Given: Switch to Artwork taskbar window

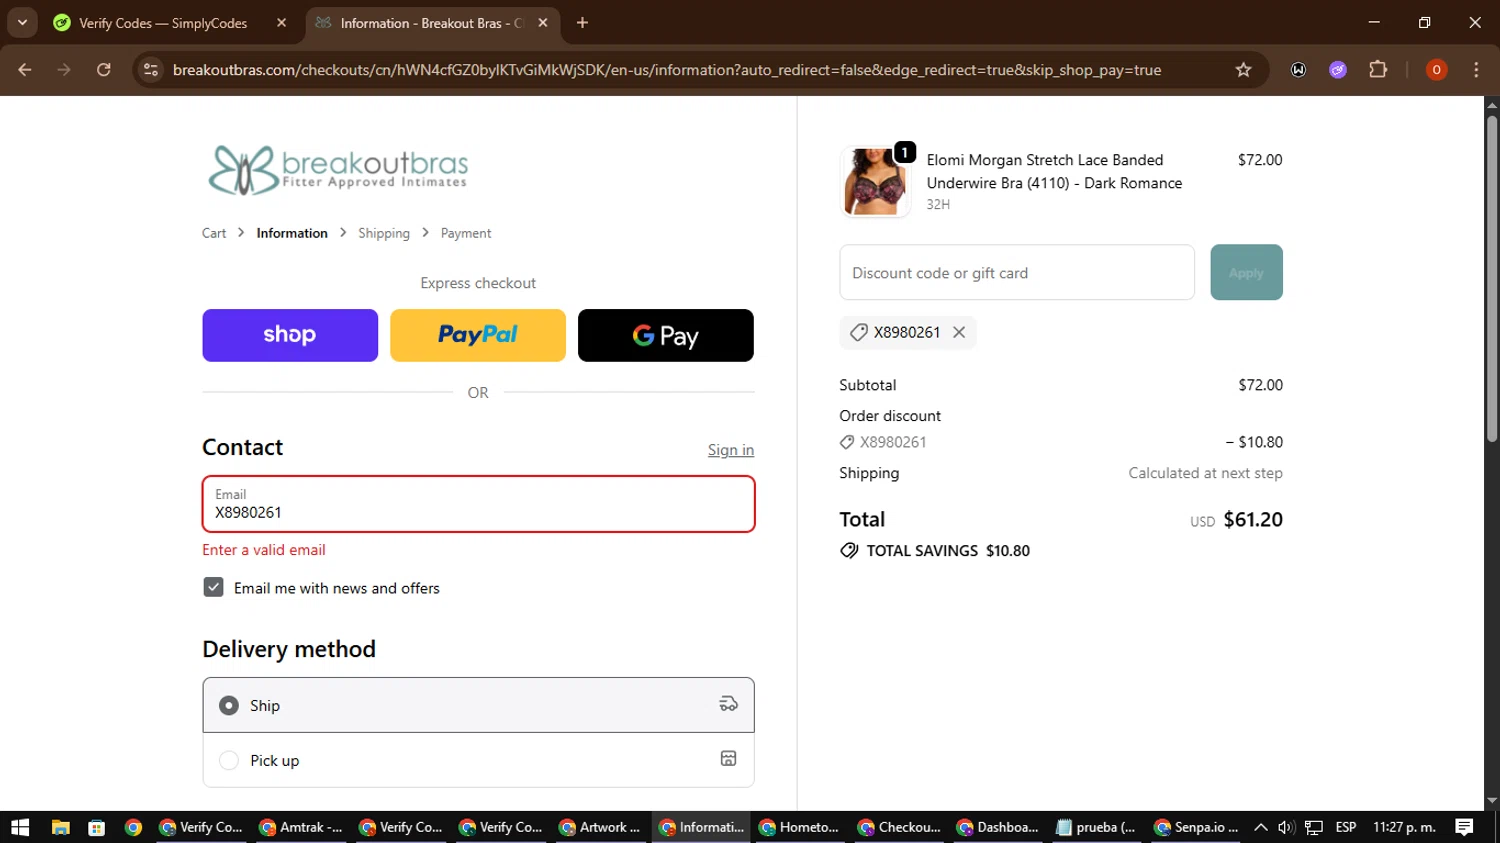Looking at the screenshot, I should point(601,827).
